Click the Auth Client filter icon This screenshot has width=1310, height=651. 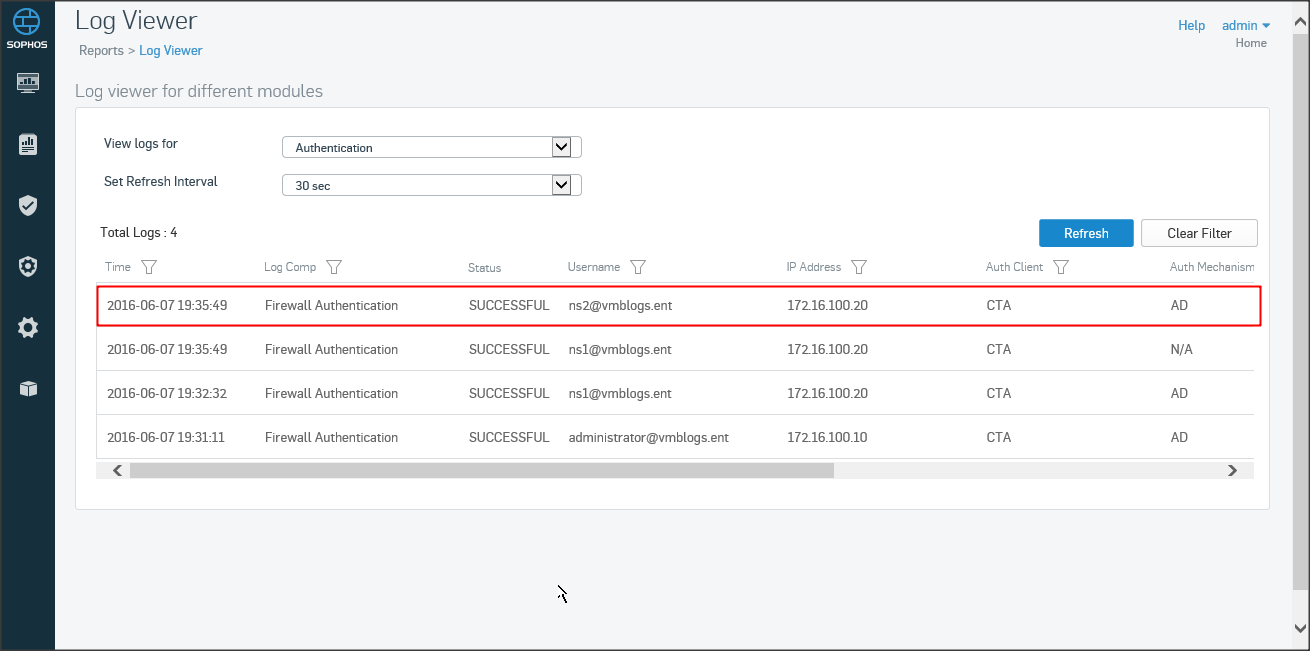[x=1061, y=267]
